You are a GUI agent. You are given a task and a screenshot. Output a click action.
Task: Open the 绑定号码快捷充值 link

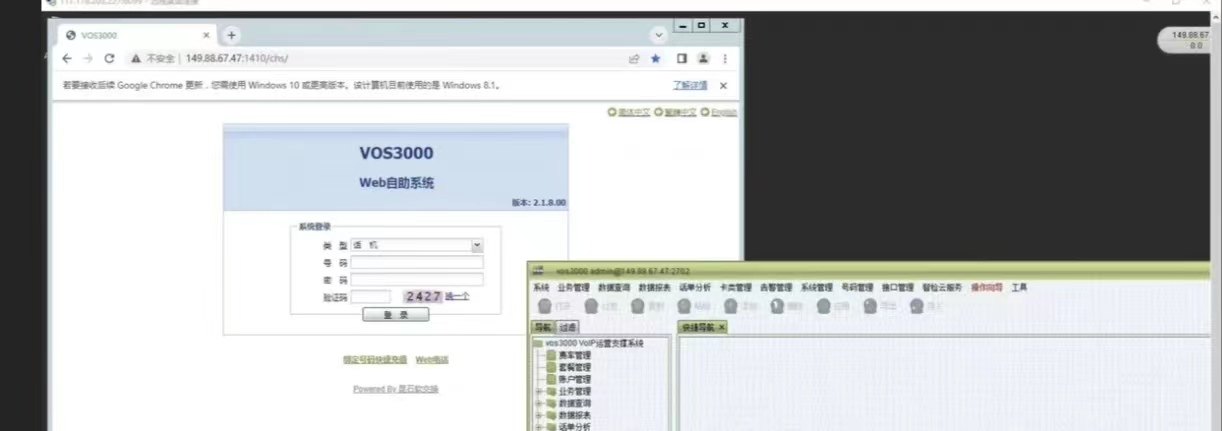point(375,360)
